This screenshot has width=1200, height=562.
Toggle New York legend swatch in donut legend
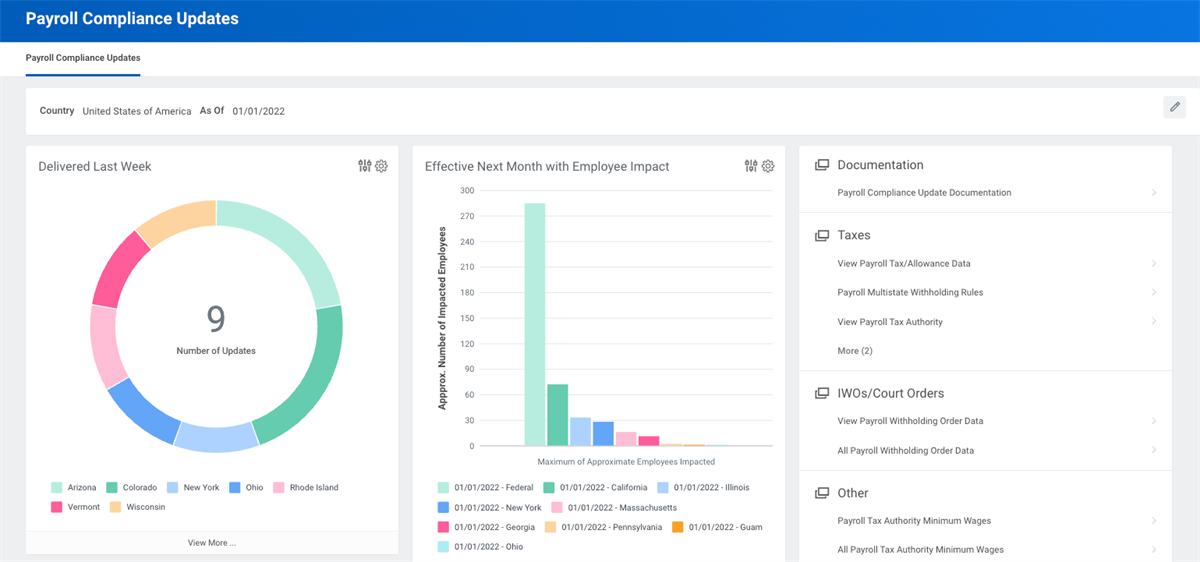click(x=173, y=488)
